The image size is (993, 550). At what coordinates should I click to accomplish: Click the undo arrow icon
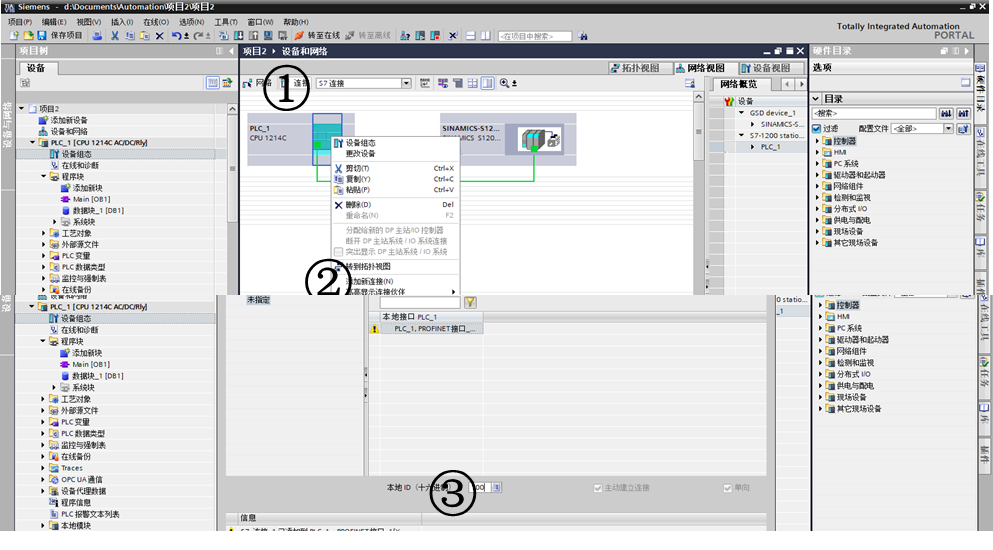(x=176, y=35)
